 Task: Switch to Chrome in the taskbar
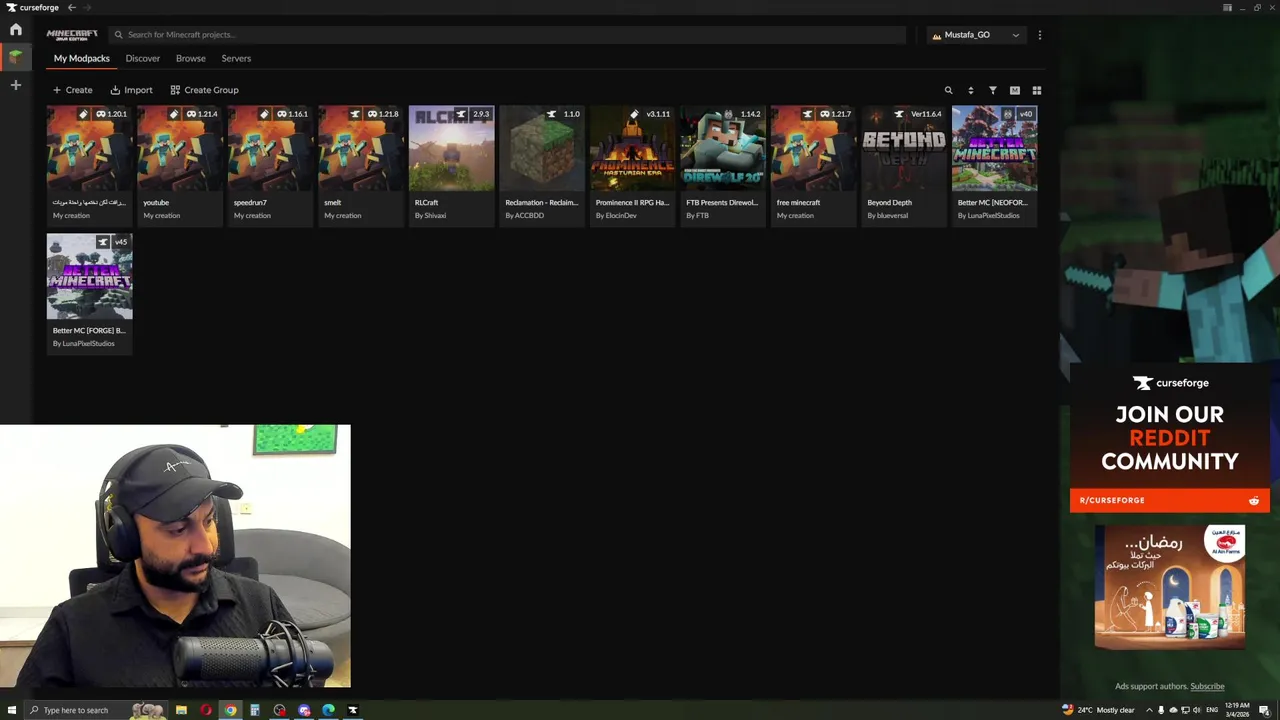pos(230,710)
